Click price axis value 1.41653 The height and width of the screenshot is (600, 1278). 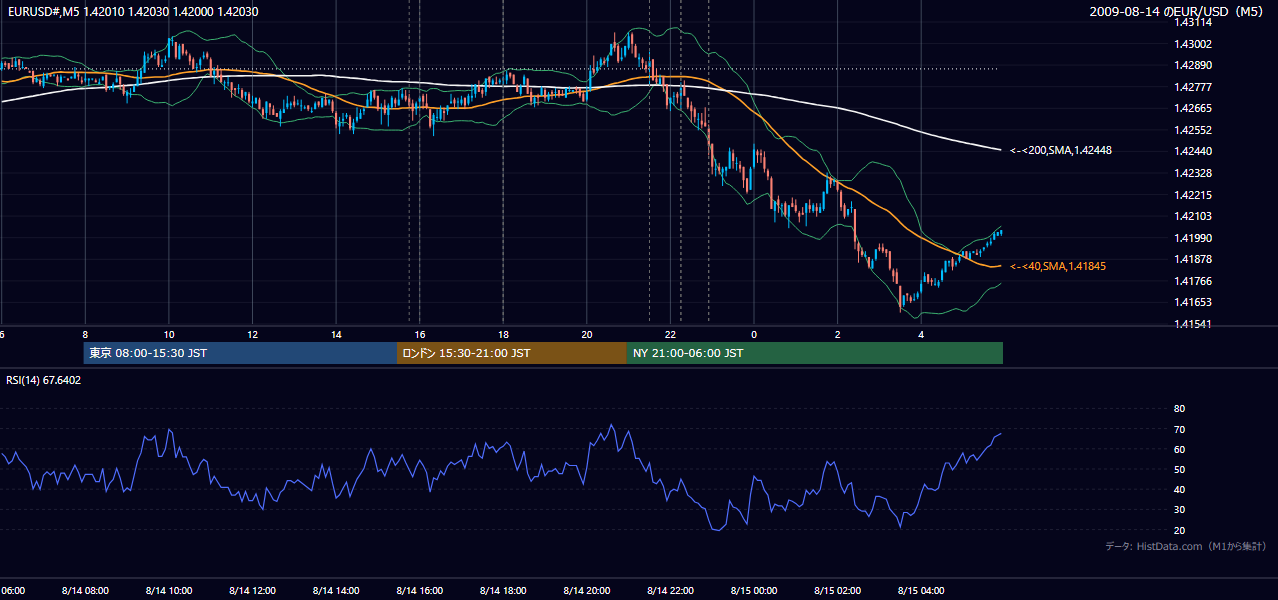[x=1192, y=302]
